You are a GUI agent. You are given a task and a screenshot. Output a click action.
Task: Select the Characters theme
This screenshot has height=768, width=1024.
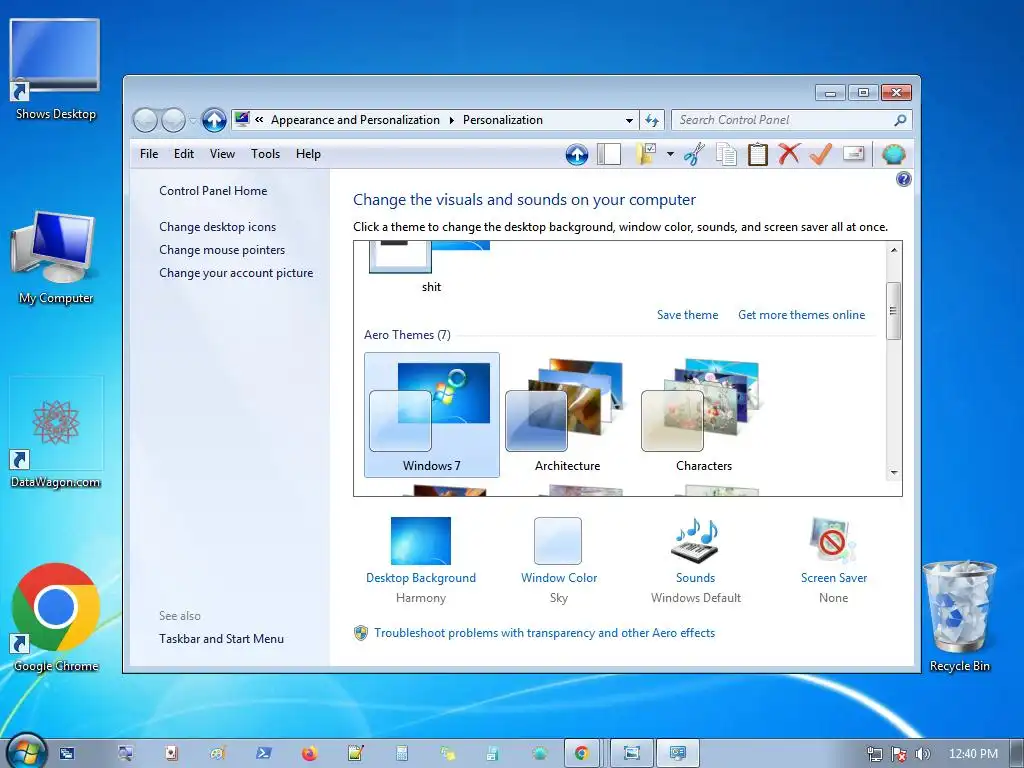(x=703, y=415)
